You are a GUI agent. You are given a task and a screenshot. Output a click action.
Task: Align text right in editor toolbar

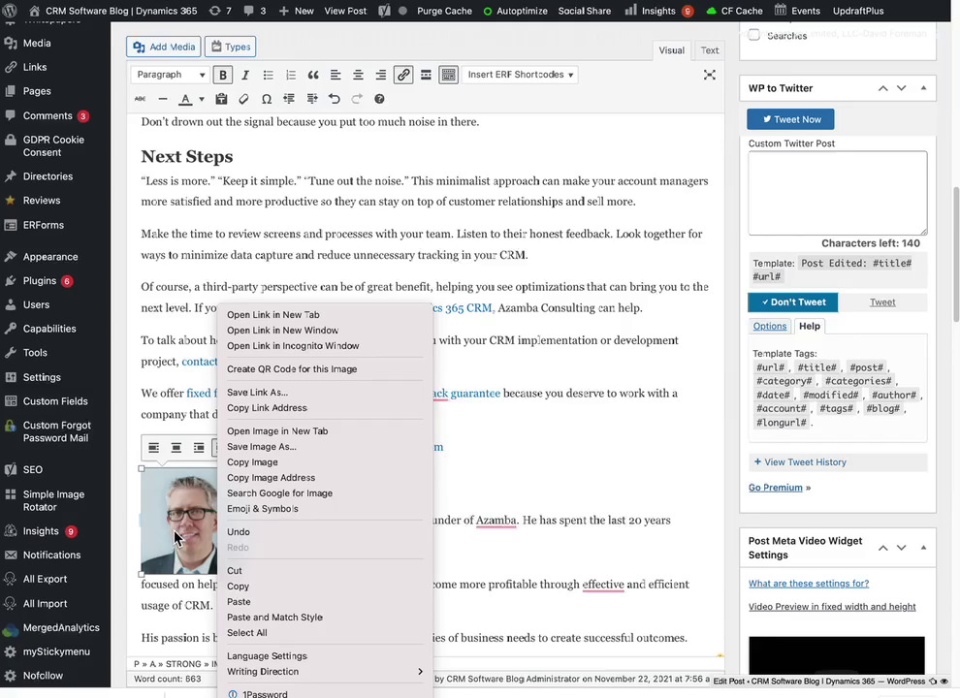tap(380, 75)
